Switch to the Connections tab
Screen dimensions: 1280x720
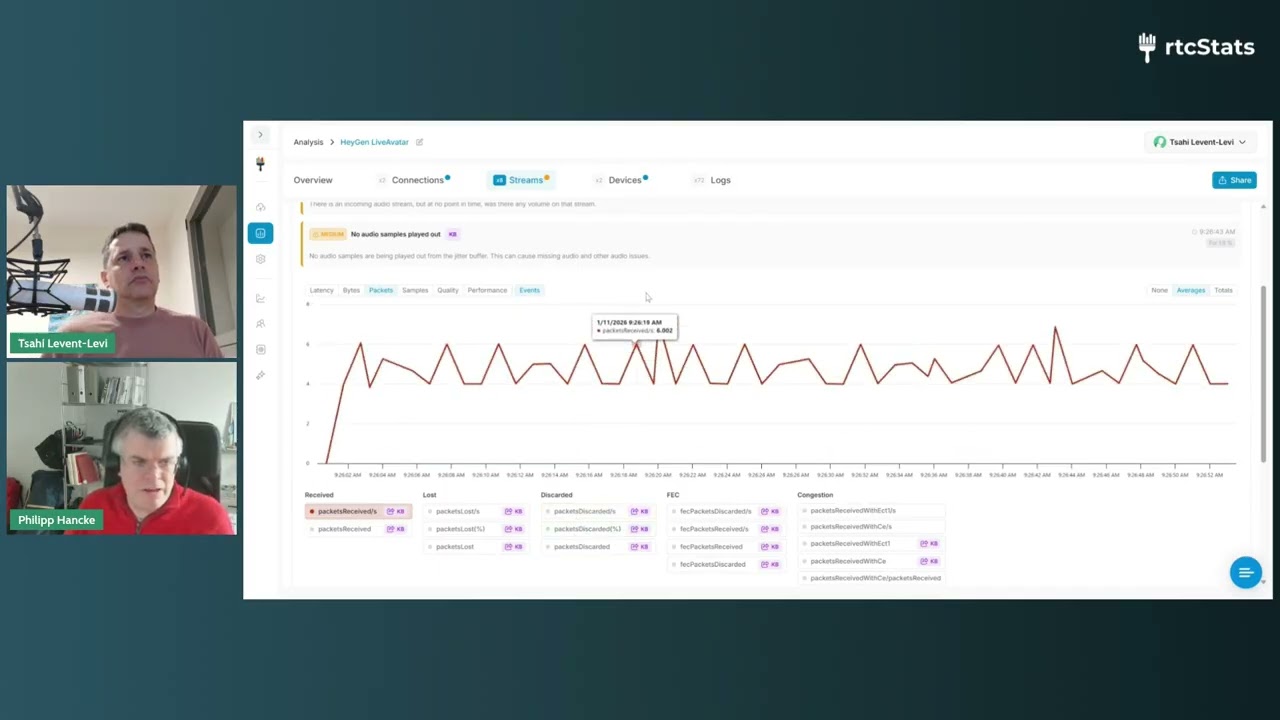(417, 180)
